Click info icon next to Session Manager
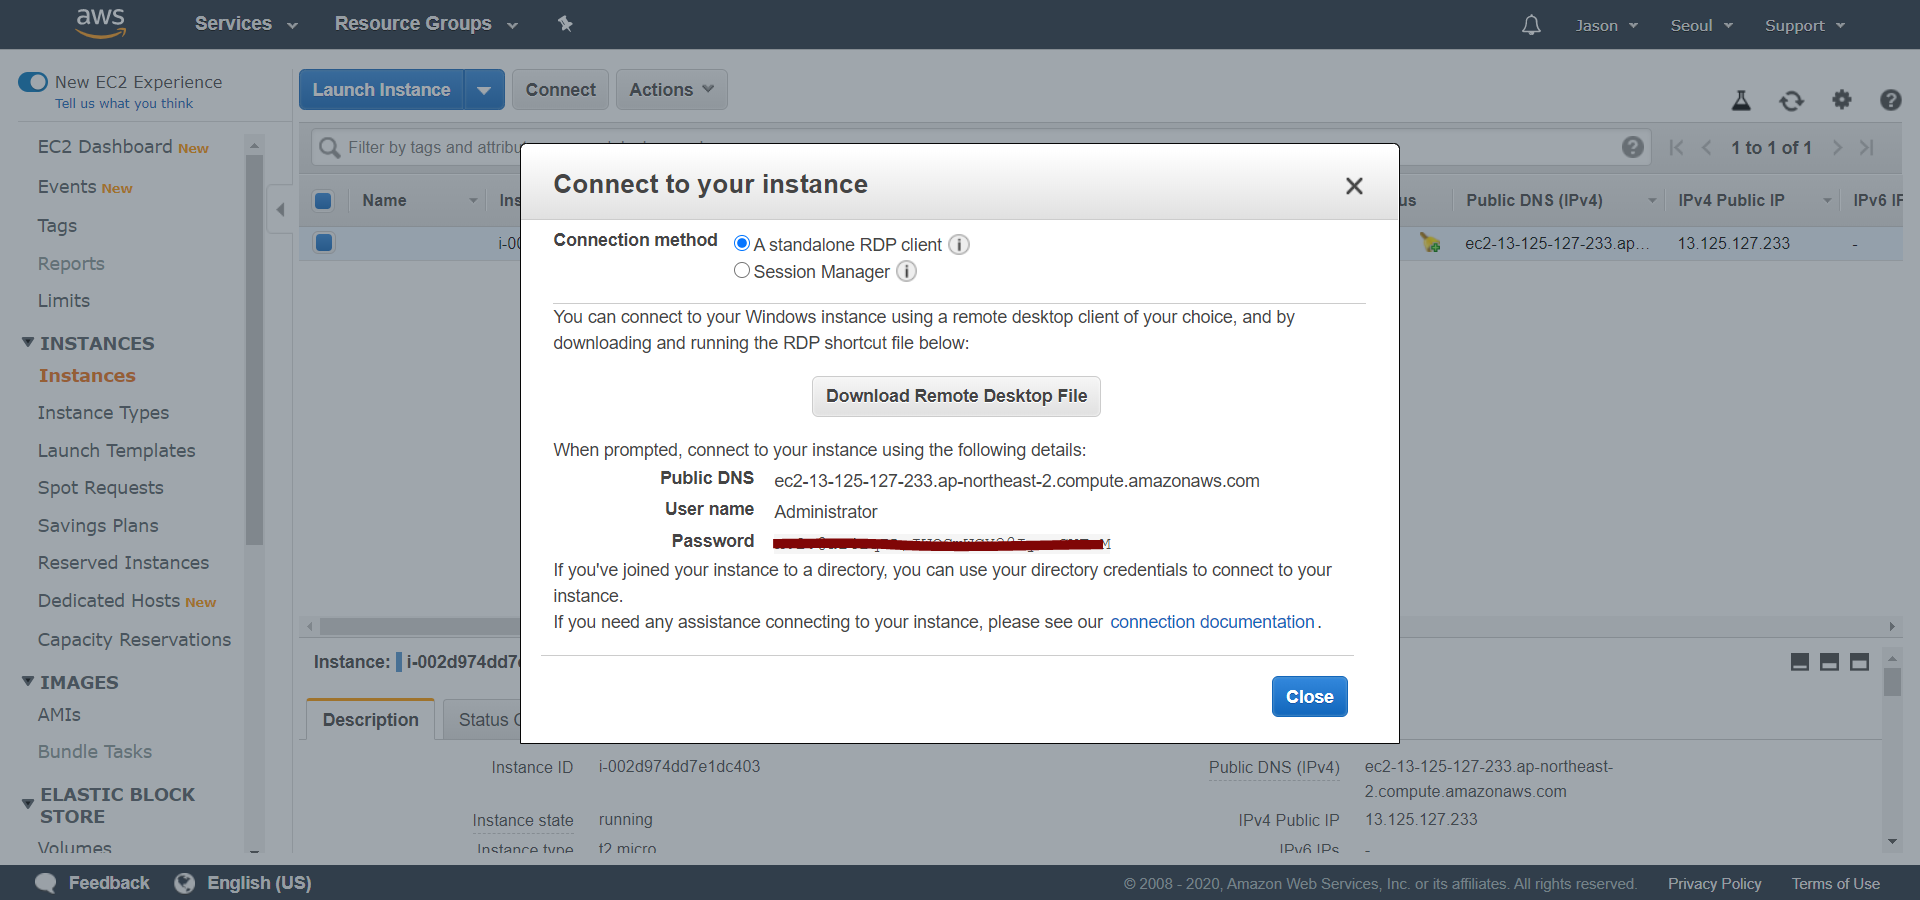This screenshot has height=900, width=1920. point(907,271)
